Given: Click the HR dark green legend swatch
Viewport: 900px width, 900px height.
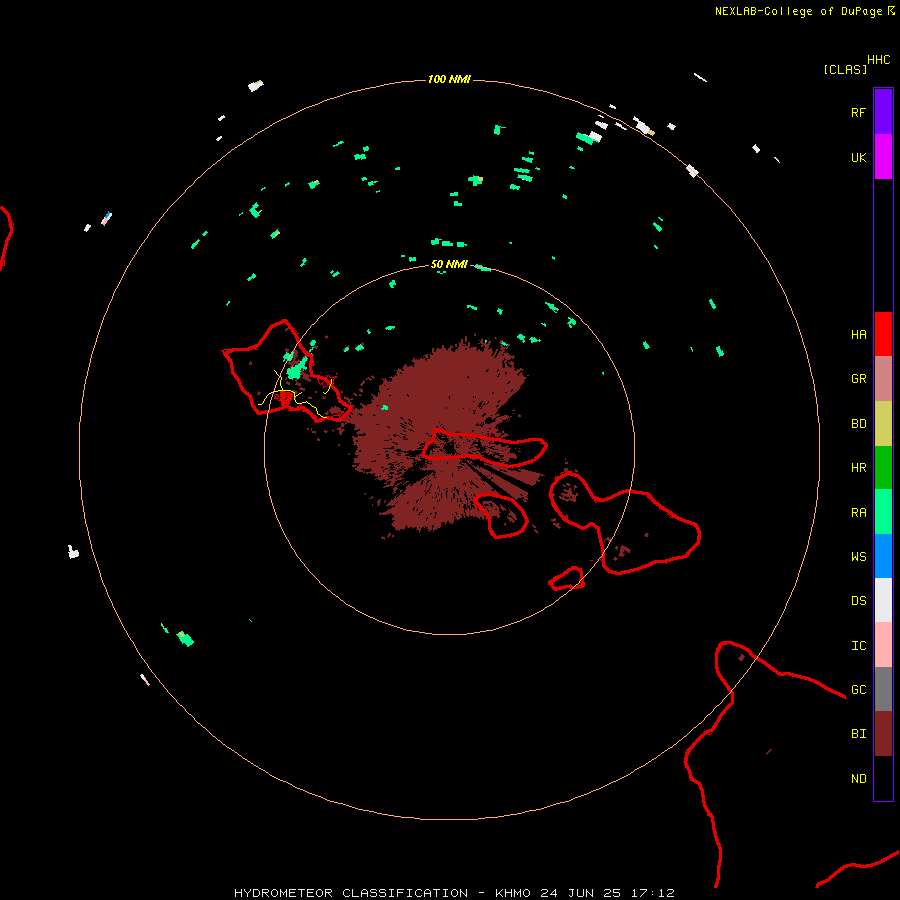Looking at the screenshot, I should pyautogui.click(x=883, y=468).
